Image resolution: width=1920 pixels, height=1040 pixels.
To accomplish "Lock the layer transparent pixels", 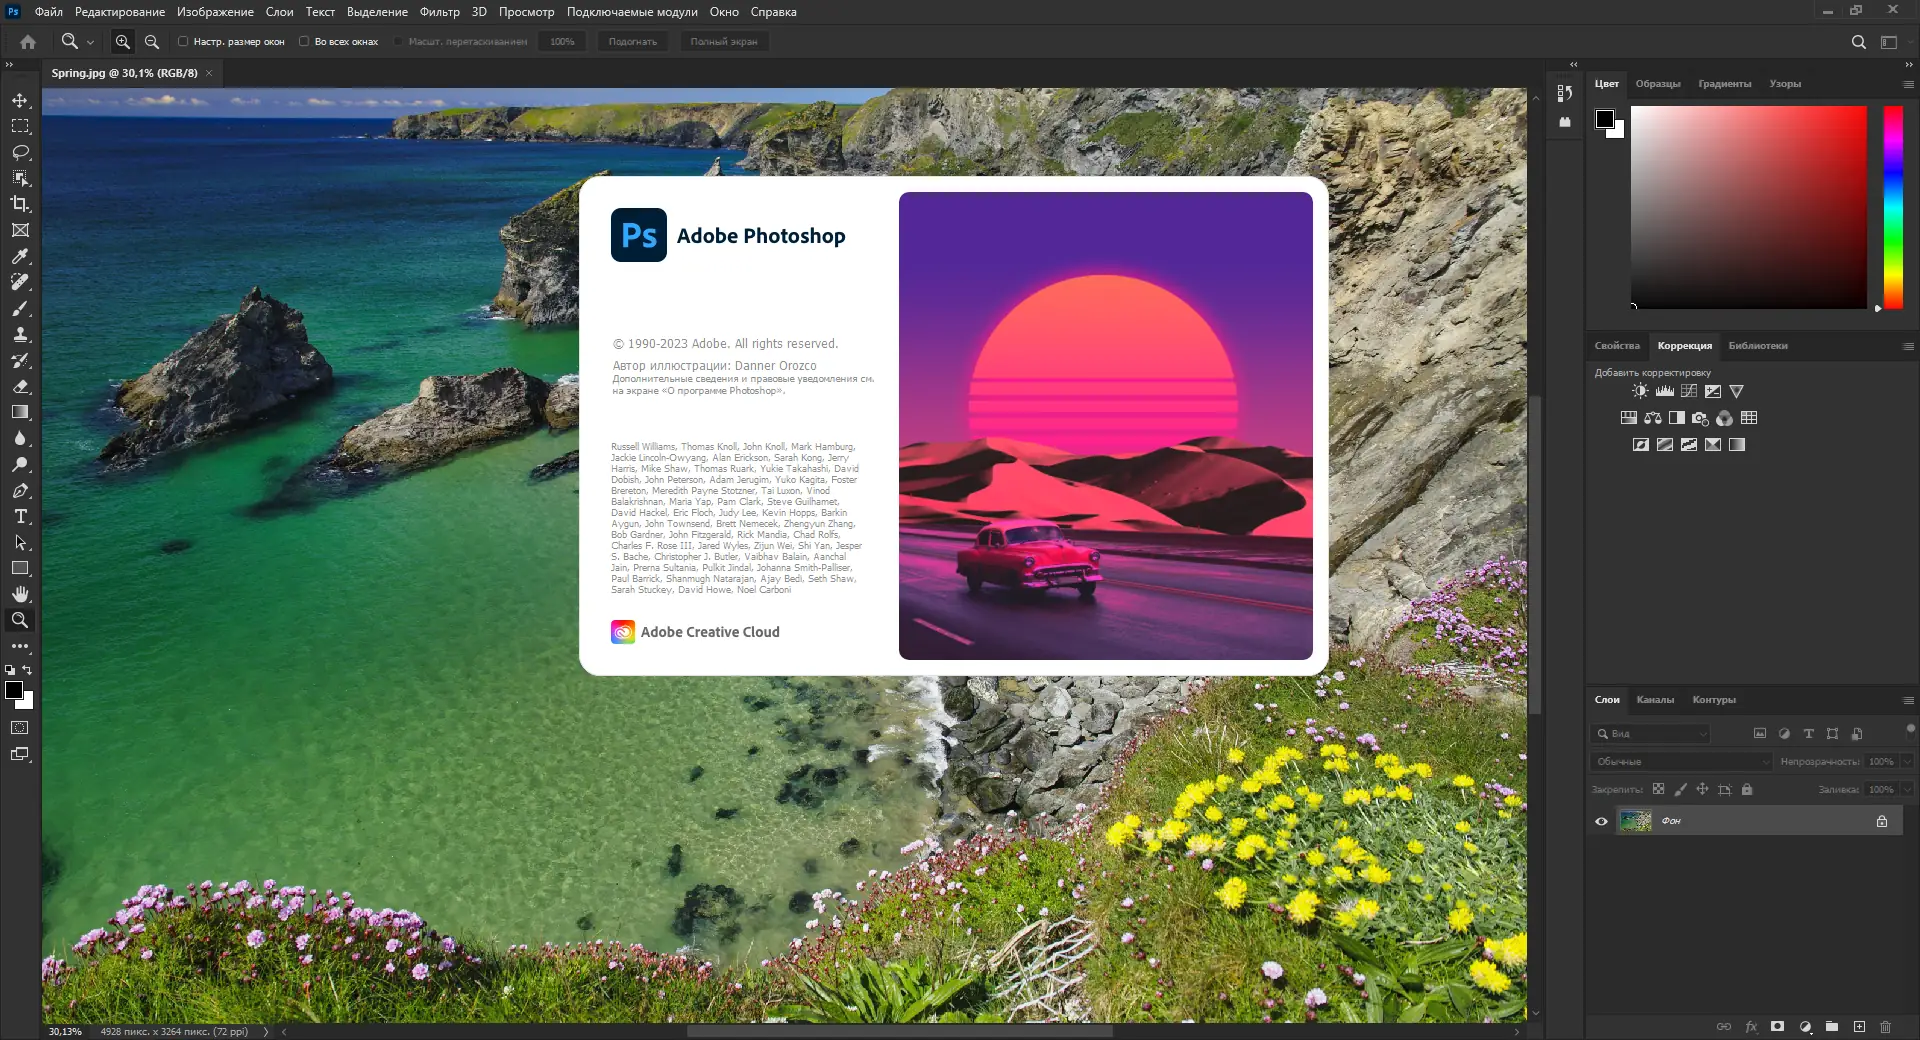I will click(1659, 789).
